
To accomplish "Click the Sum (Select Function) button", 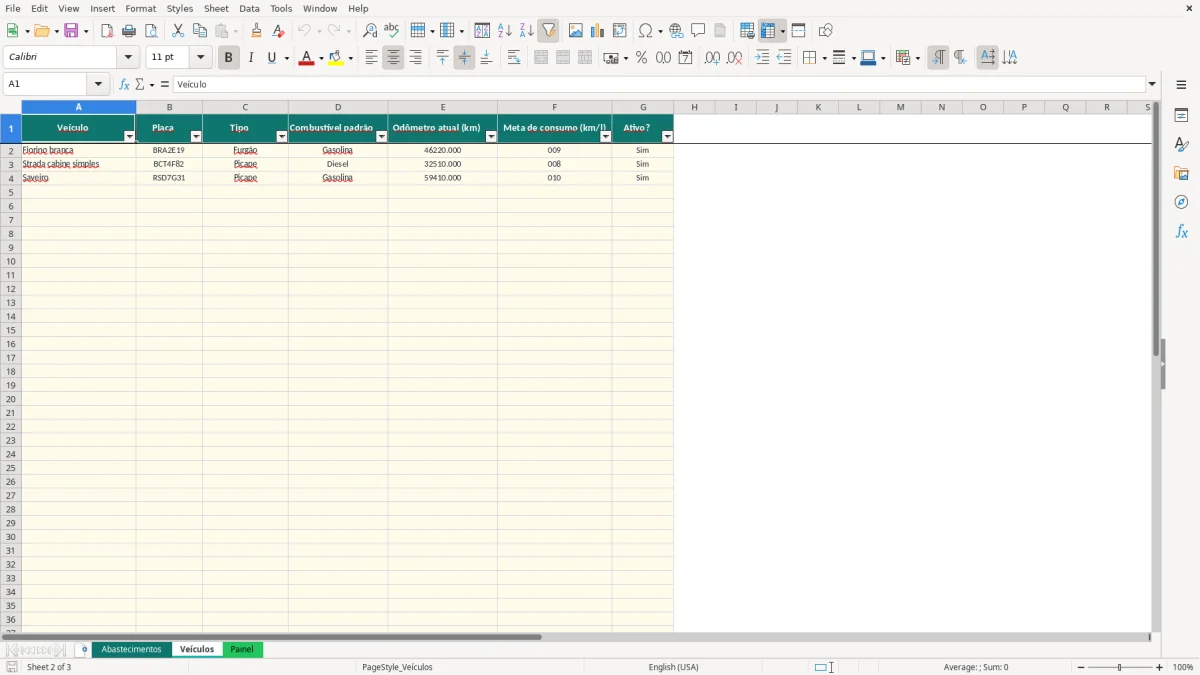I will [x=139, y=85].
